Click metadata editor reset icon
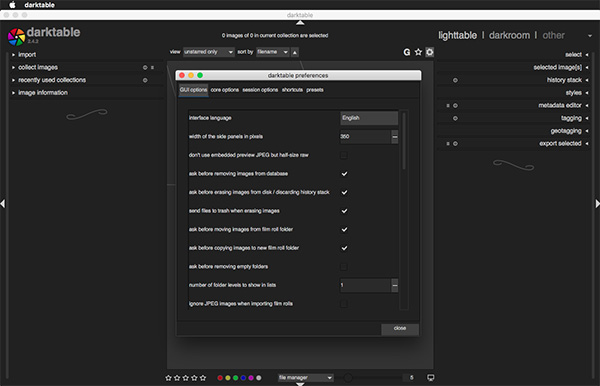 coord(455,105)
